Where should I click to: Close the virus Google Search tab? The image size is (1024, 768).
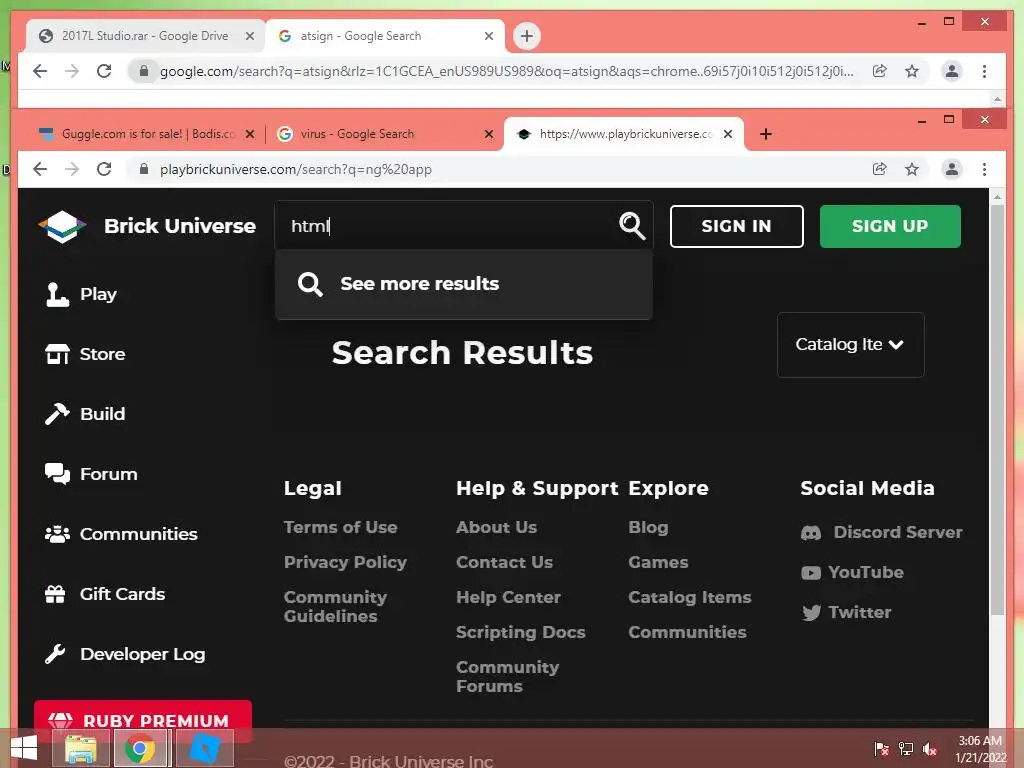pos(488,134)
